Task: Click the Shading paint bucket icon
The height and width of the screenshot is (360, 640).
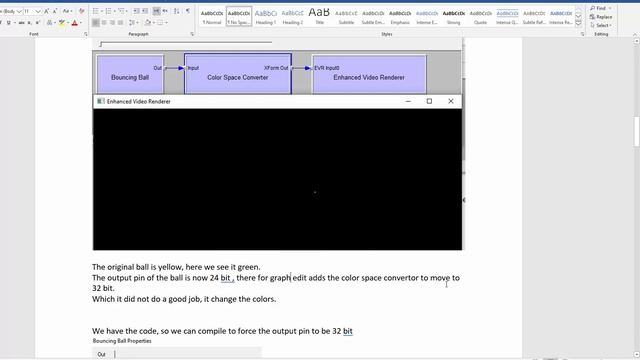Action: pyautogui.click(x=148, y=22)
